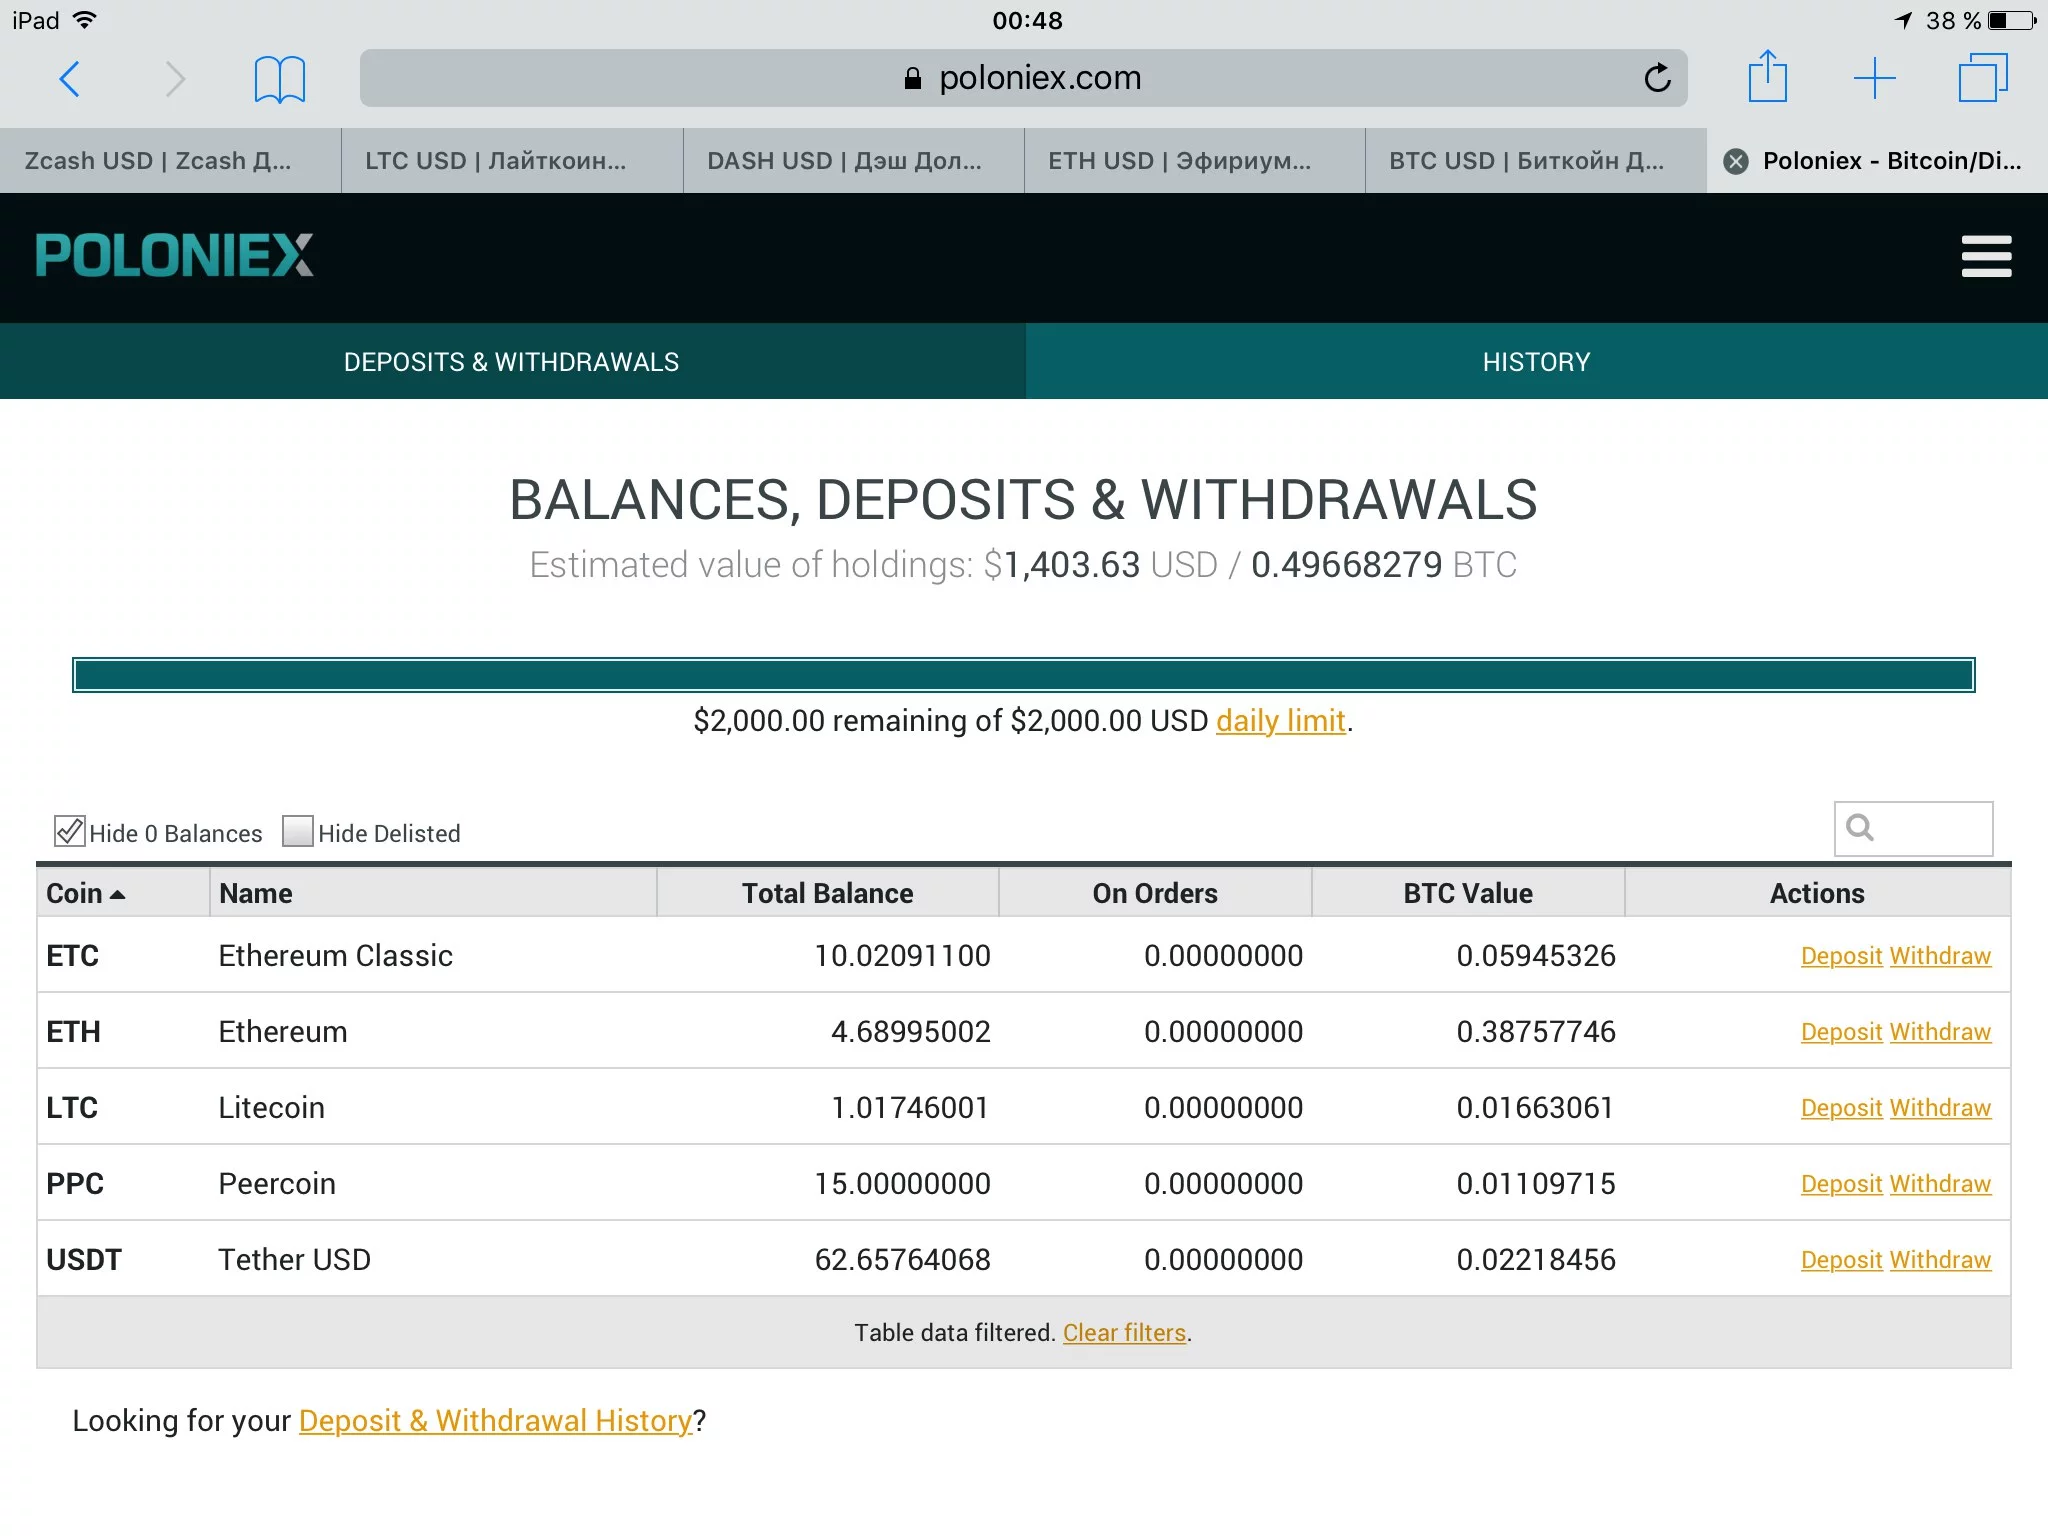Tap the poloniex.com address bar
Viewport: 2048px width, 1536px height.
click(1023, 78)
